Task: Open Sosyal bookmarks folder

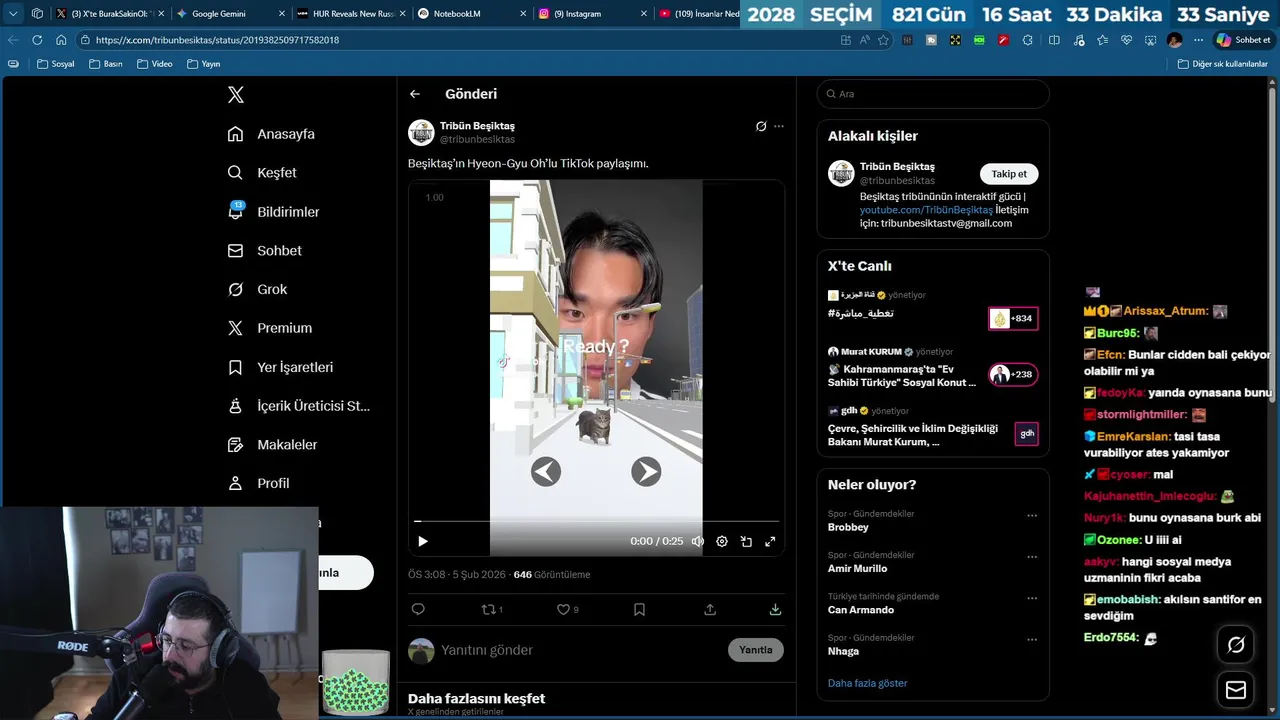Action: (x=55, y=64)
